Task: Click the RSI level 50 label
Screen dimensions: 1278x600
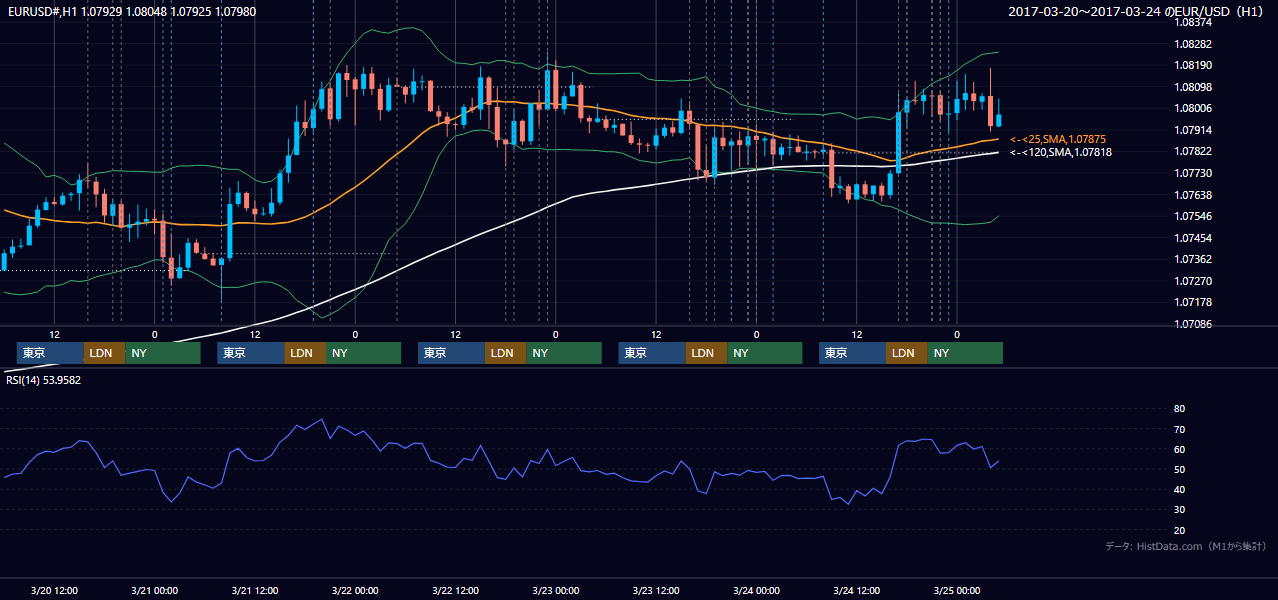Action: [x=1180, y=469]
